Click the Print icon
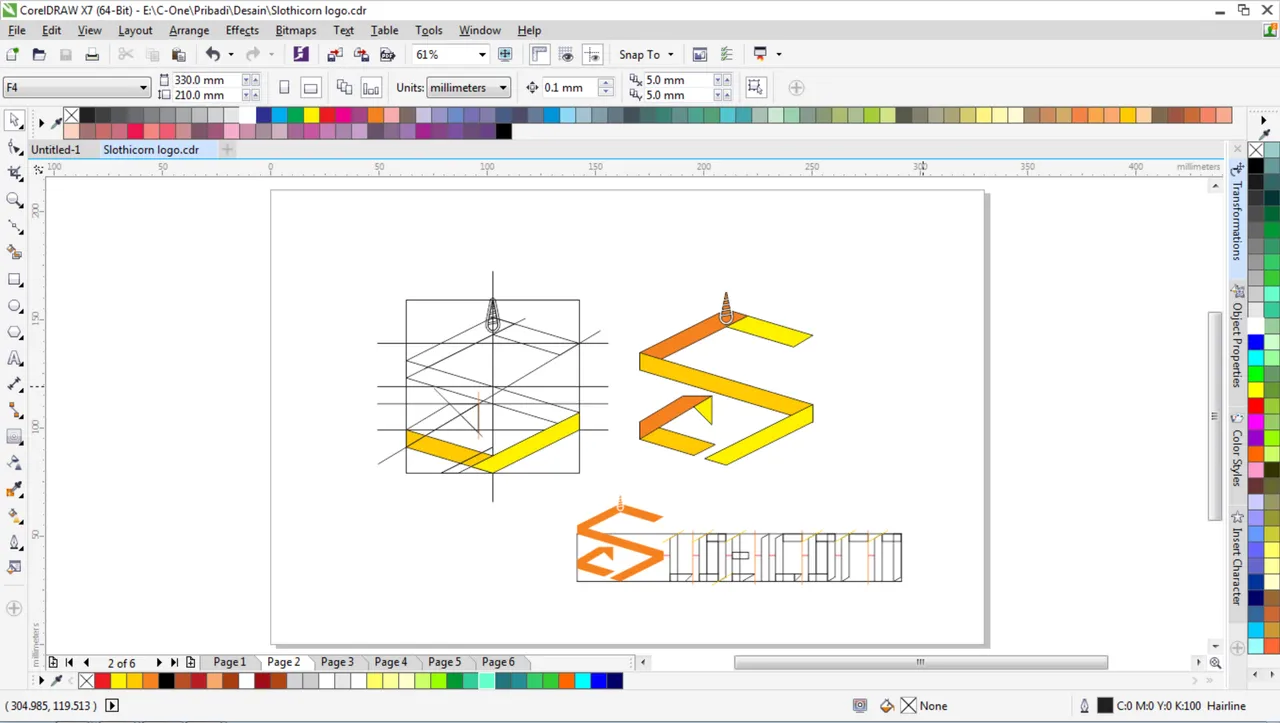The height and width of the screenshot is (723, 1280). 92,54
